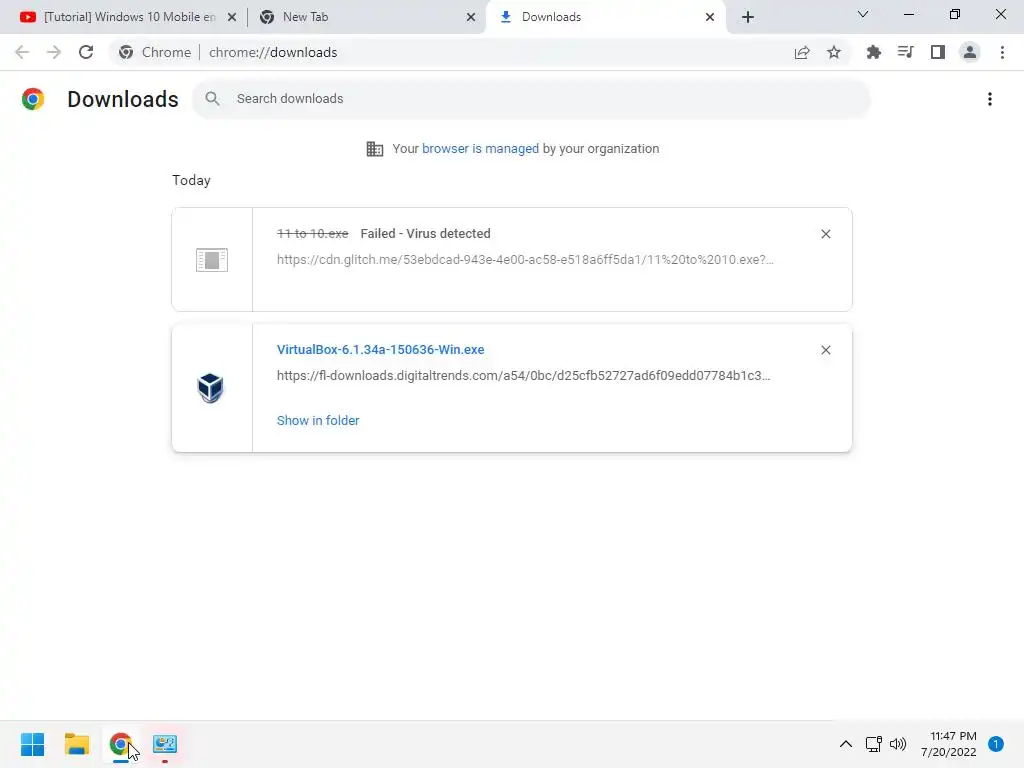The height and width of the screenshot is (768, 1024).
Task: Toggle the side panel icon
Action: (938, 52)
